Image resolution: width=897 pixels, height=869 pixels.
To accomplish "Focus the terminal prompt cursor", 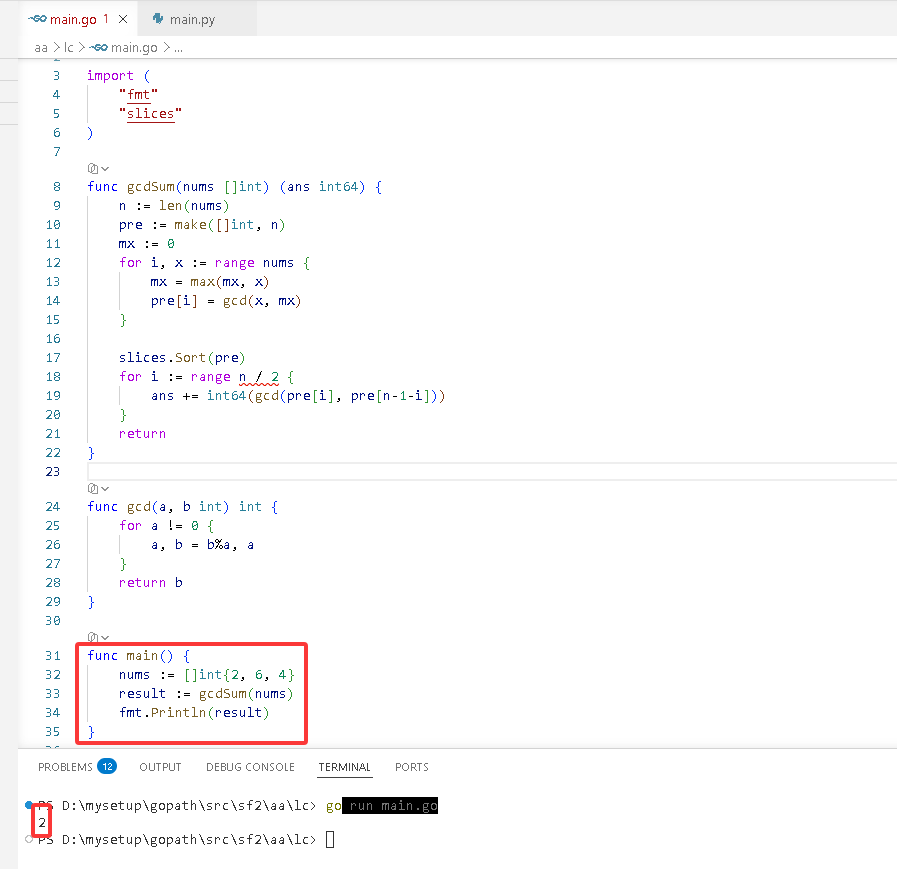I will (x=330, y=840).
